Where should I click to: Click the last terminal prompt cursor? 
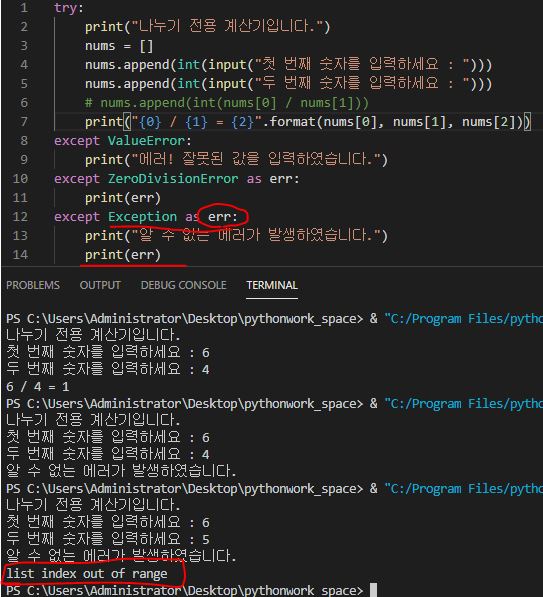(x=374, y=589)
